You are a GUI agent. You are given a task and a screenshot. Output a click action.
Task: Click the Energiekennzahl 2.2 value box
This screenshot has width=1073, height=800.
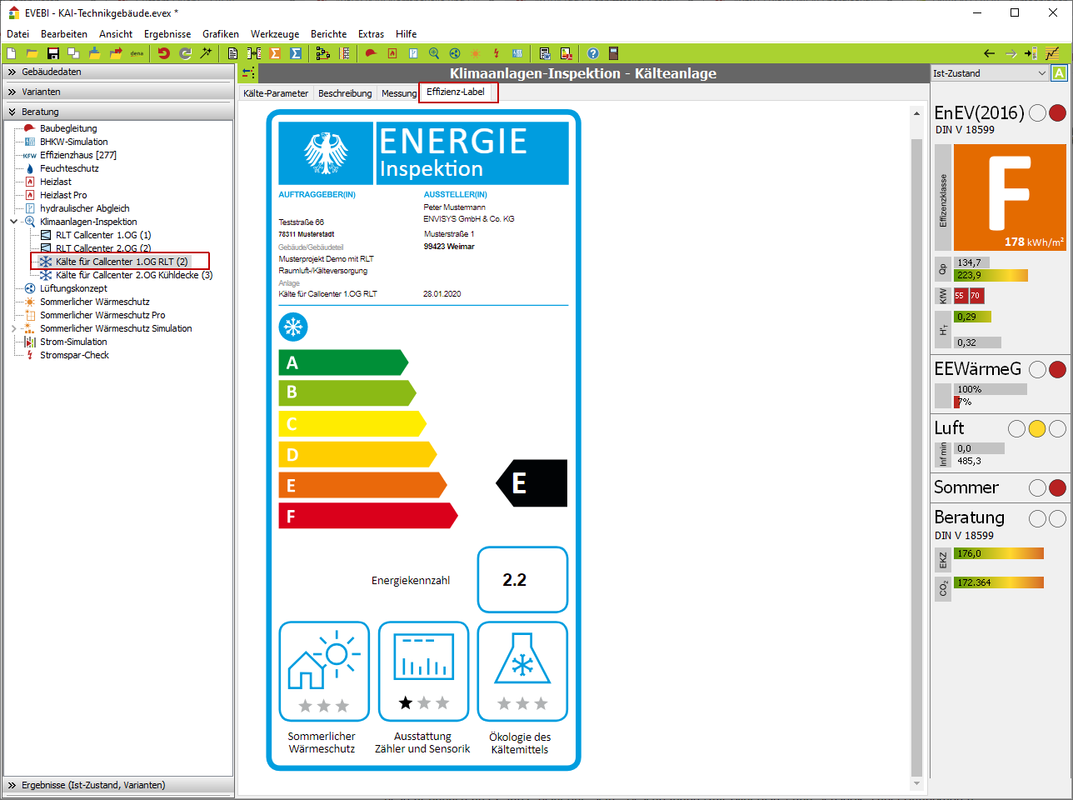(522, 580)
